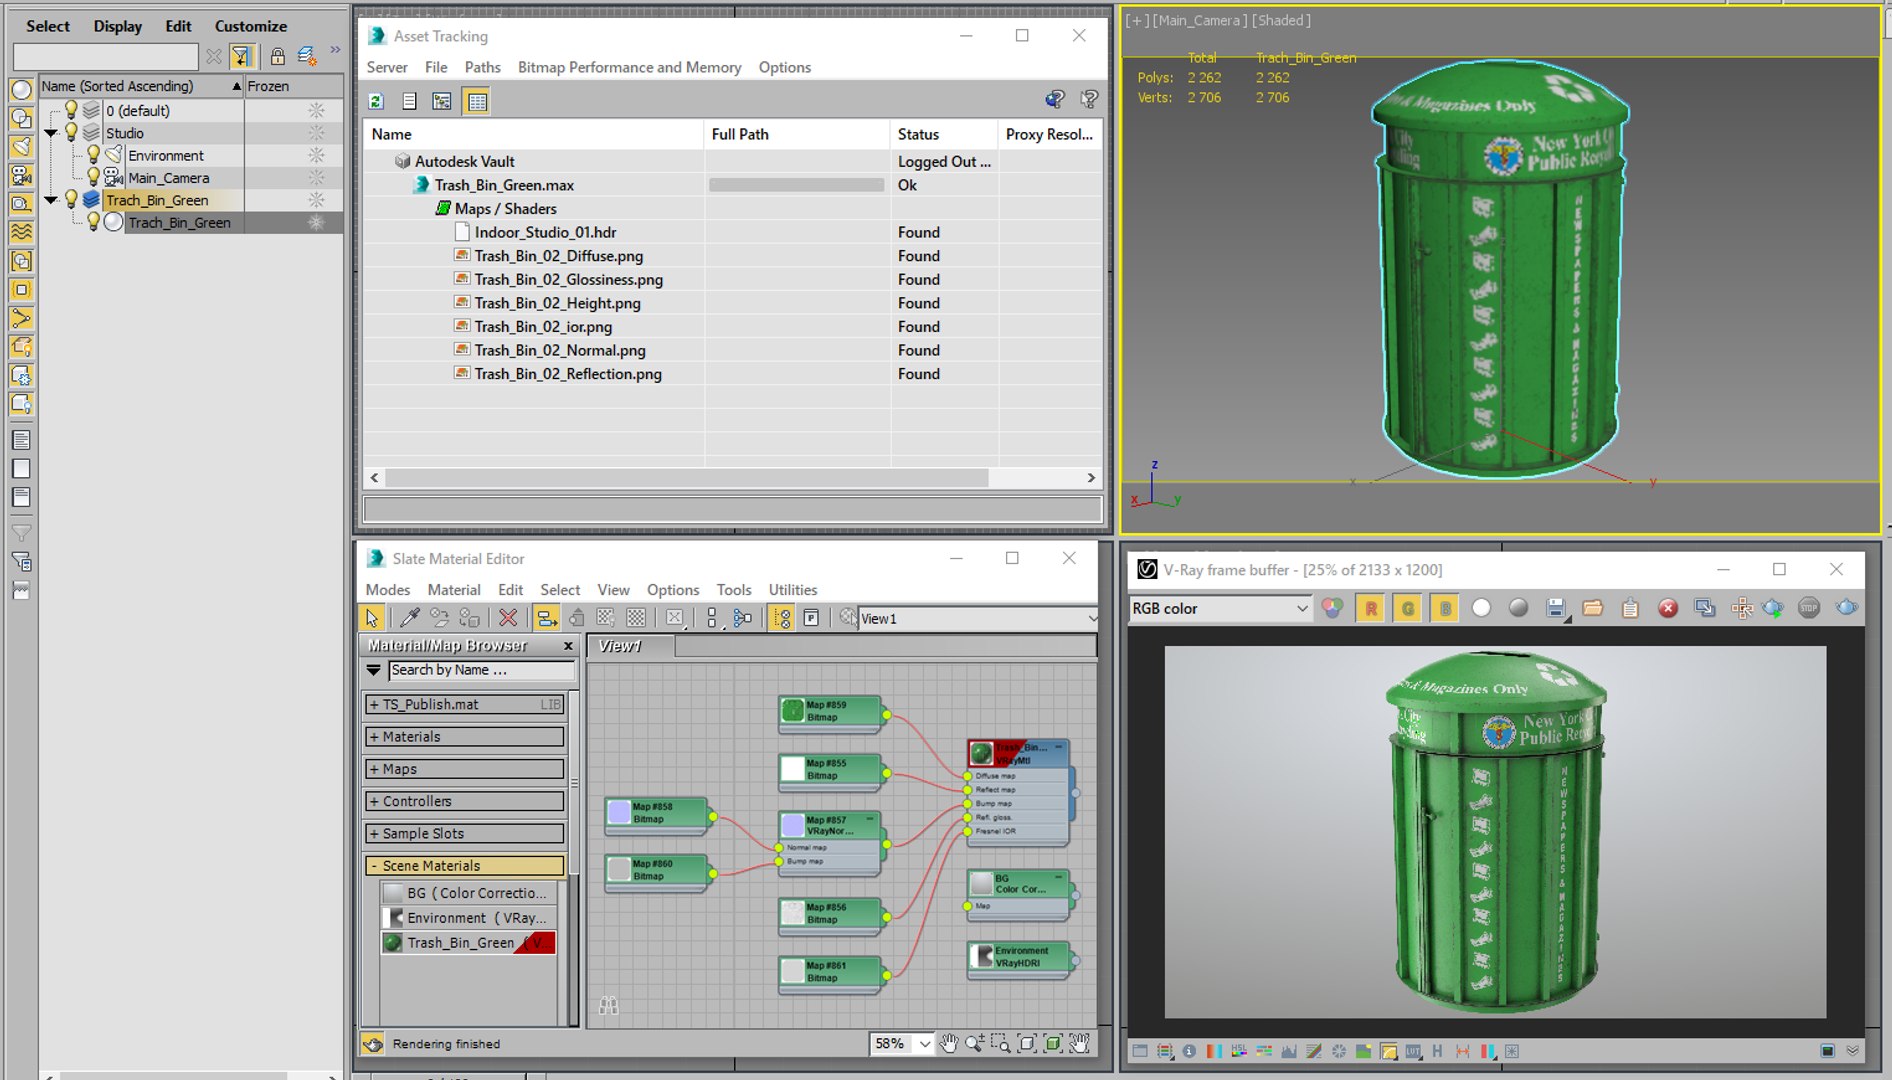Switch to monochrome mode gray sphere
The image size is (1892, 1080).
point(1518,607)
